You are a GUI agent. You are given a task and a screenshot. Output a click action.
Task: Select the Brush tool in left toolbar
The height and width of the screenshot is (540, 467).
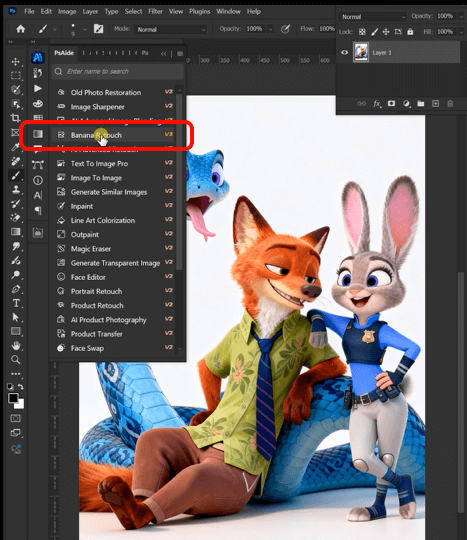(x=15, y=175)
